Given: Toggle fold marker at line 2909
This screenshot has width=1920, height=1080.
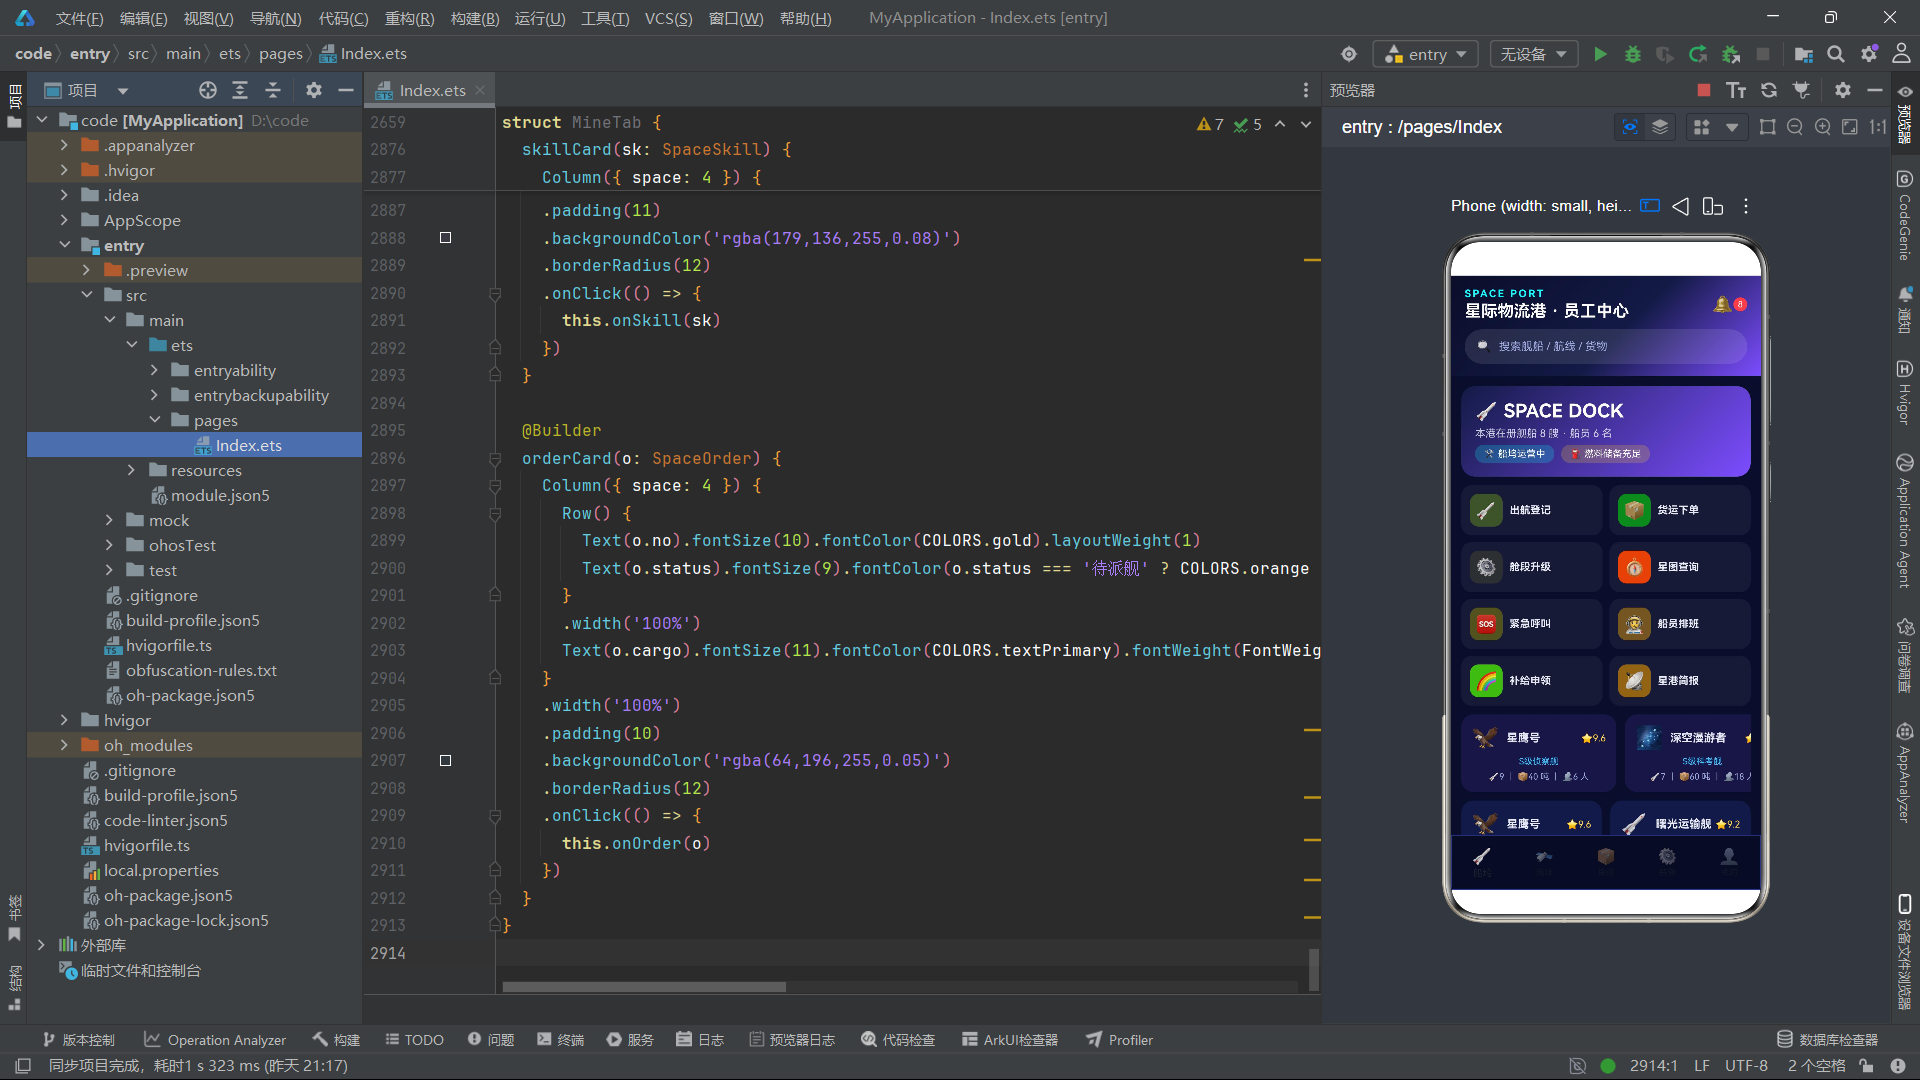Looking at the screenshot, I should tap(495, 816).
